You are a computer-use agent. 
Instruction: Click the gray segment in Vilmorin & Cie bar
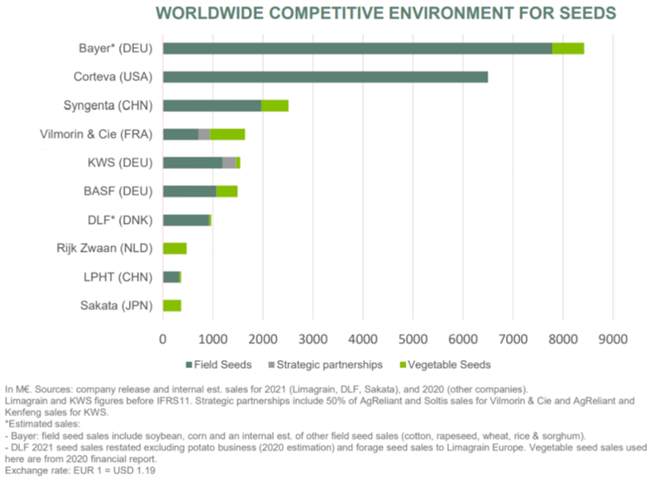[204, 134]
